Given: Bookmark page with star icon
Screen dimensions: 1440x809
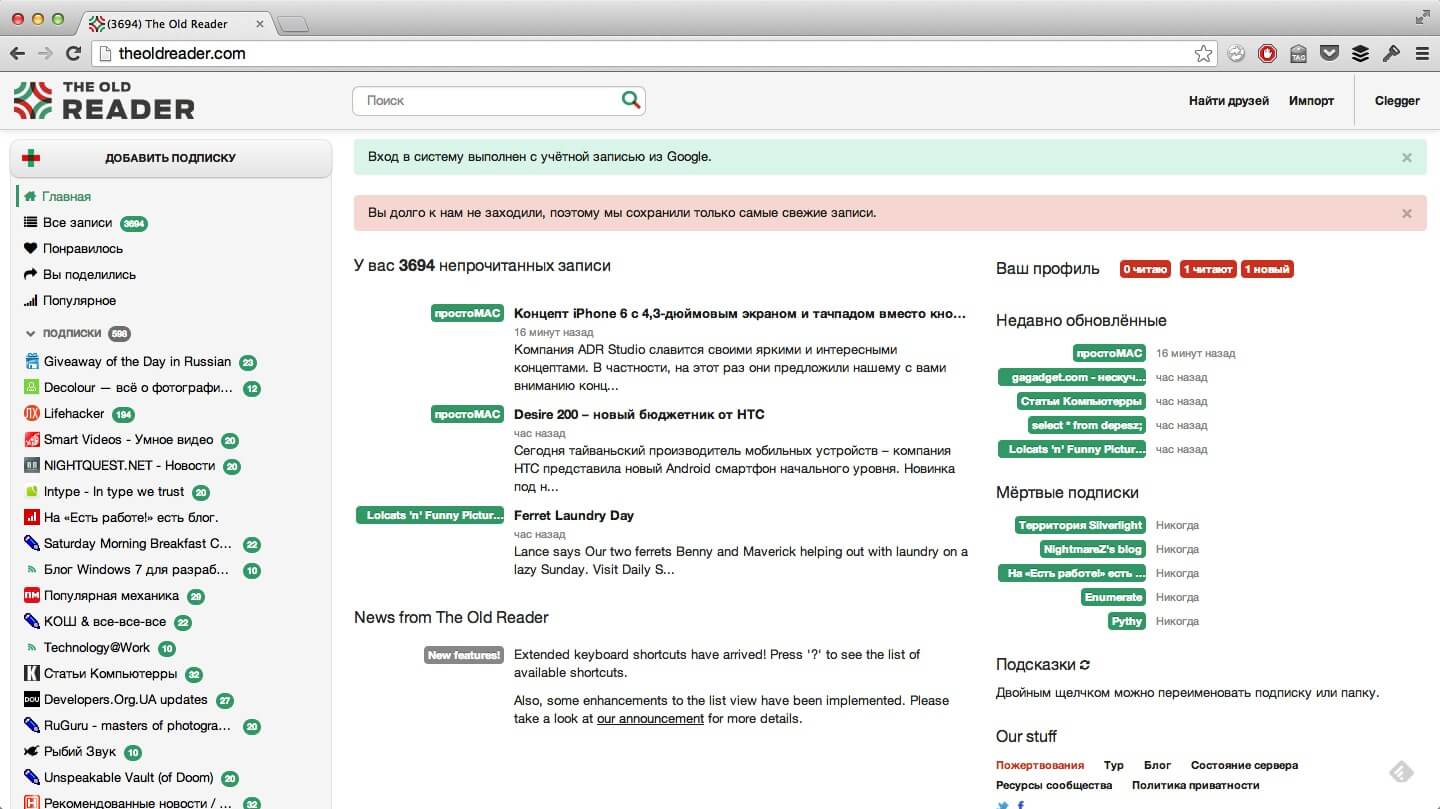Looking at the screenshot, I should click(x=1203, y=54).
